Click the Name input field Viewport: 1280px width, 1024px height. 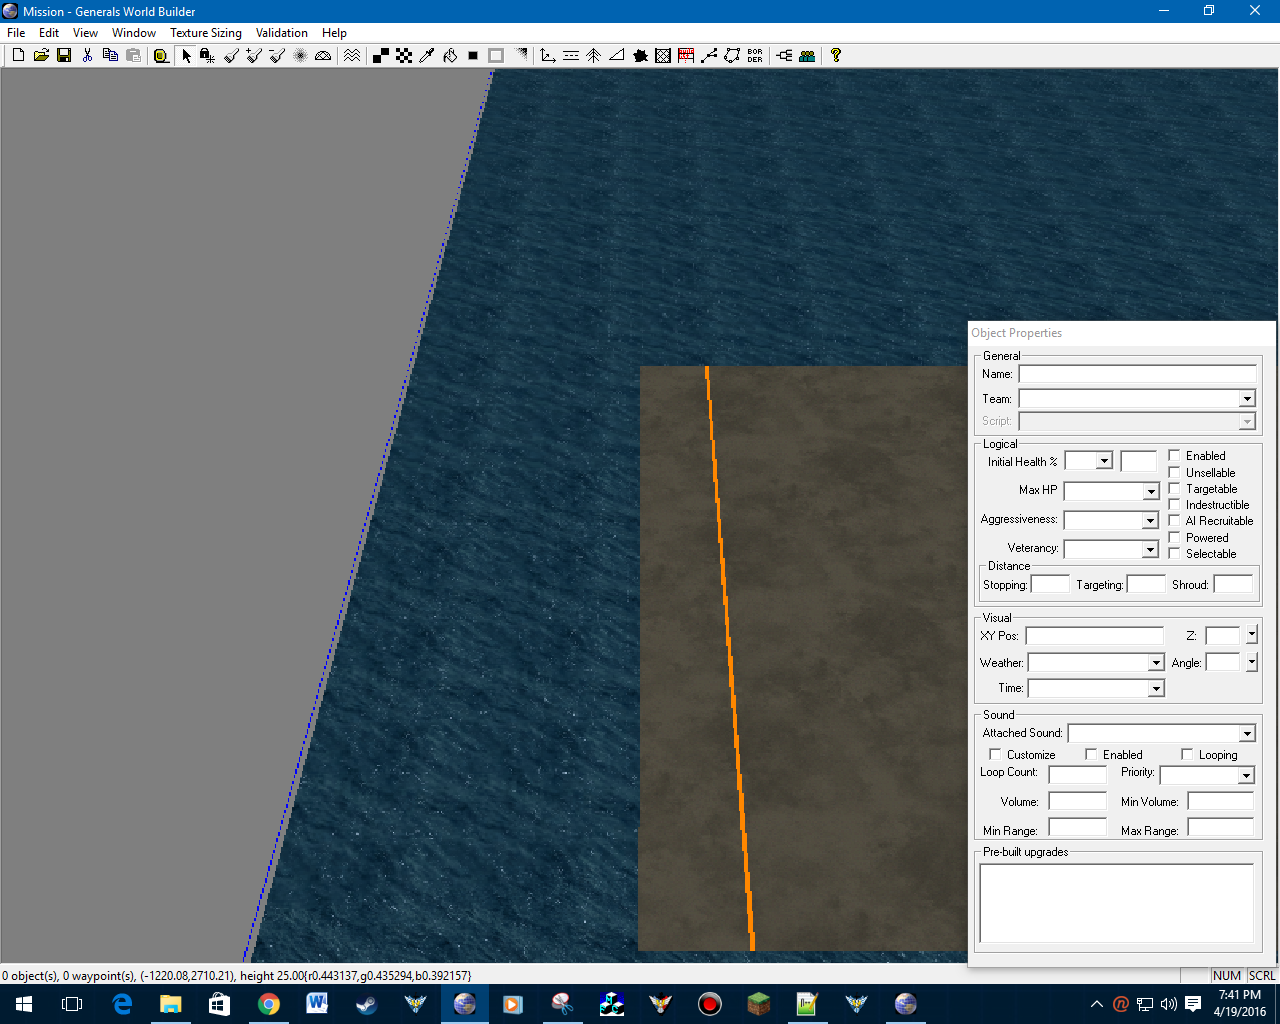point(1137,374)
